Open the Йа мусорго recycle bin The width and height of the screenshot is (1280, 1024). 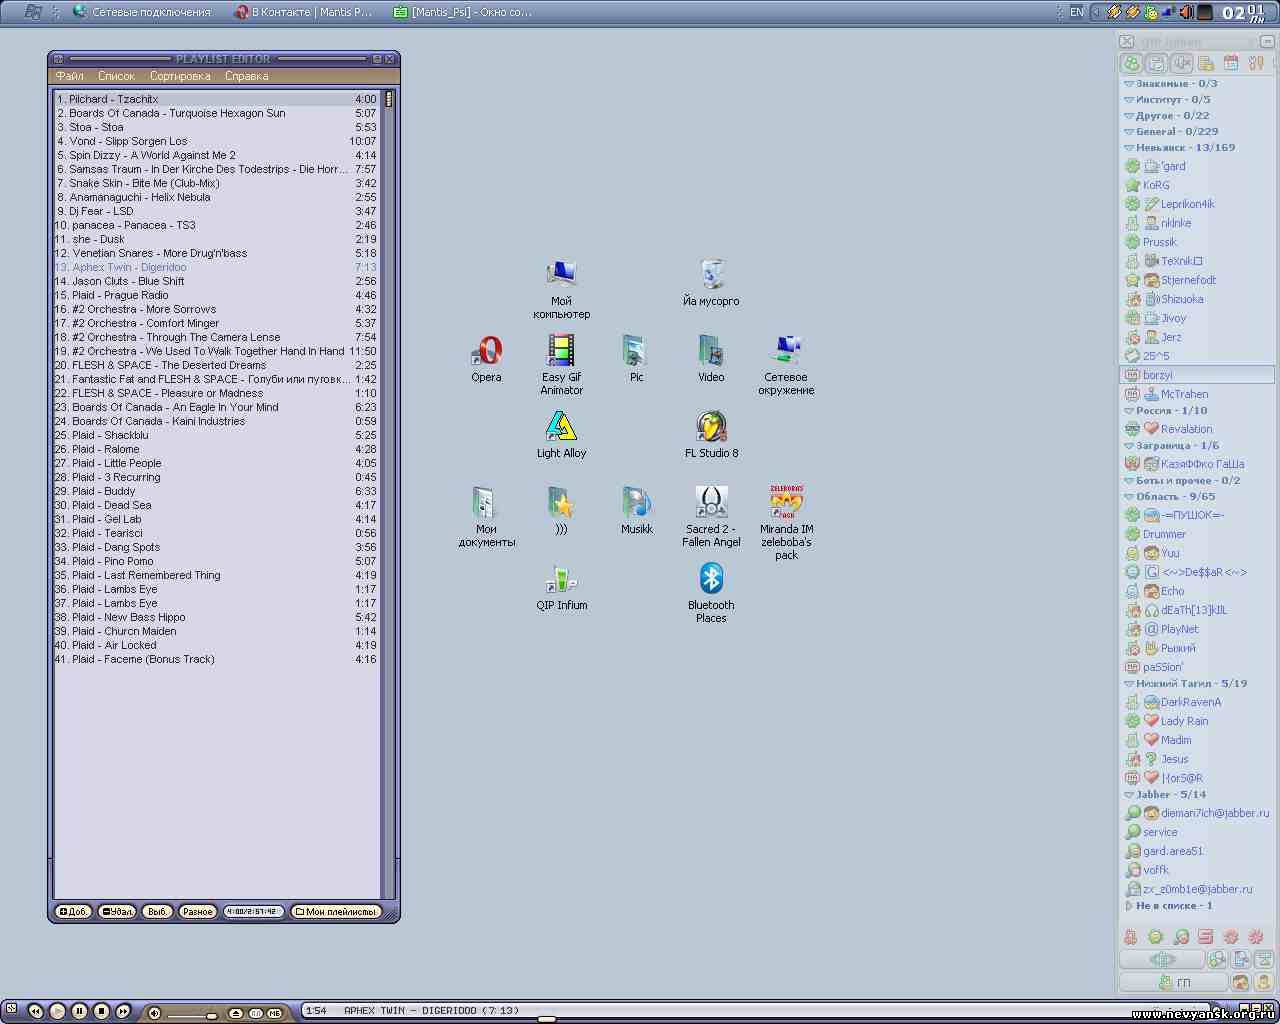[x=711, y=282]
